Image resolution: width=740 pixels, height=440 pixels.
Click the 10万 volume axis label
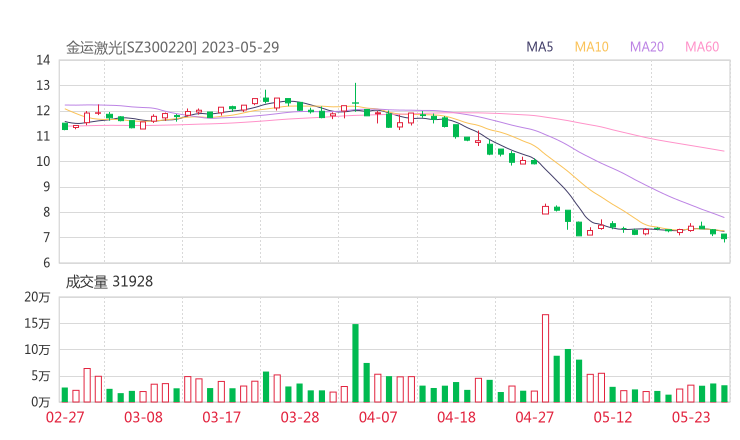37,350
